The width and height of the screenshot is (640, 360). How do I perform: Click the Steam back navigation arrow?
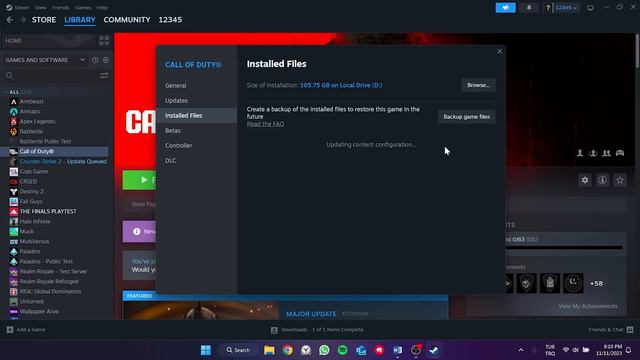click(x=10, y=20)
